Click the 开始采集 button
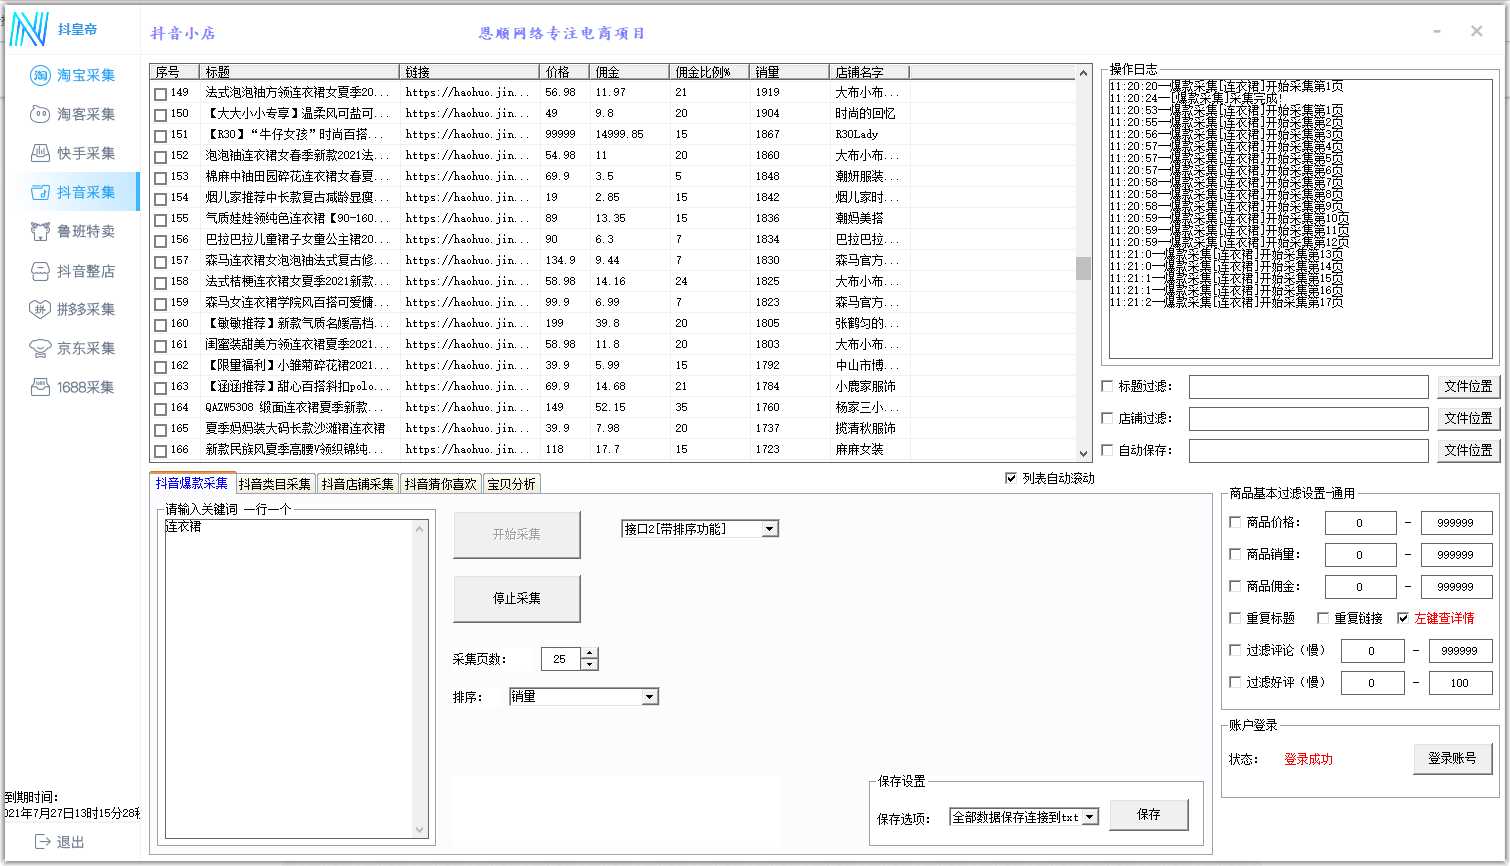 (x=517, y=535)
